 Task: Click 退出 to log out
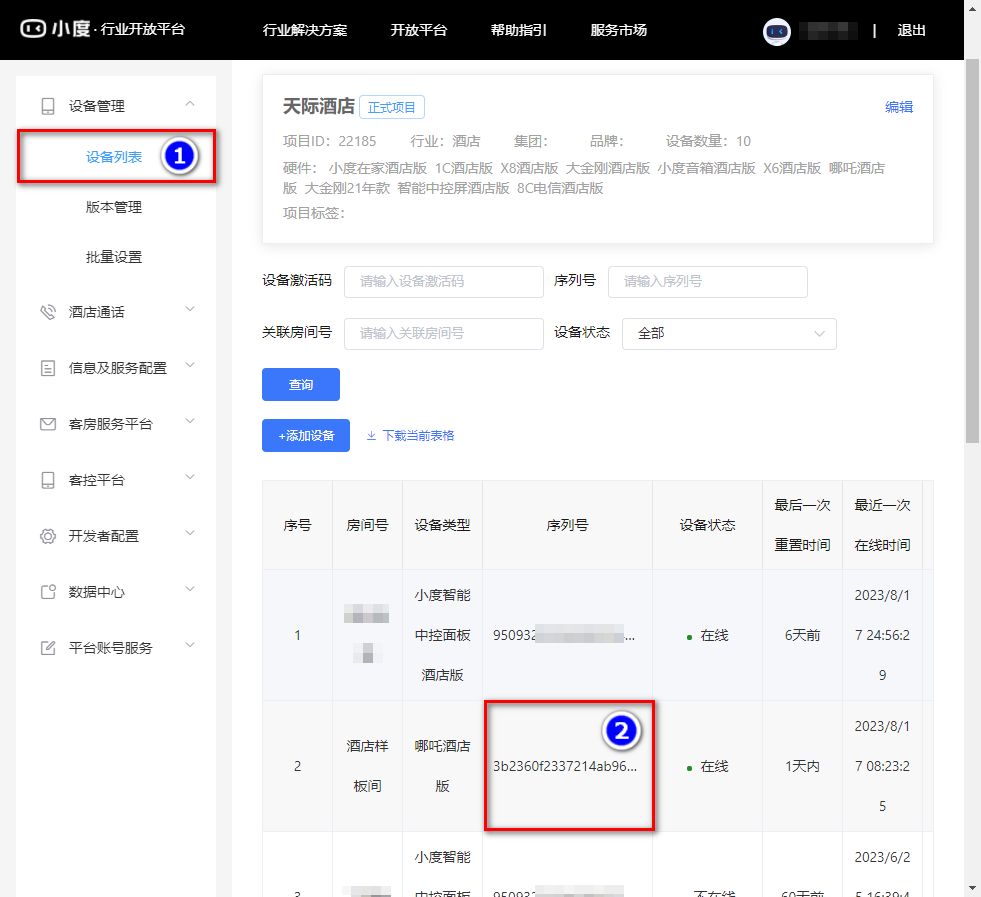pos(911,31)
